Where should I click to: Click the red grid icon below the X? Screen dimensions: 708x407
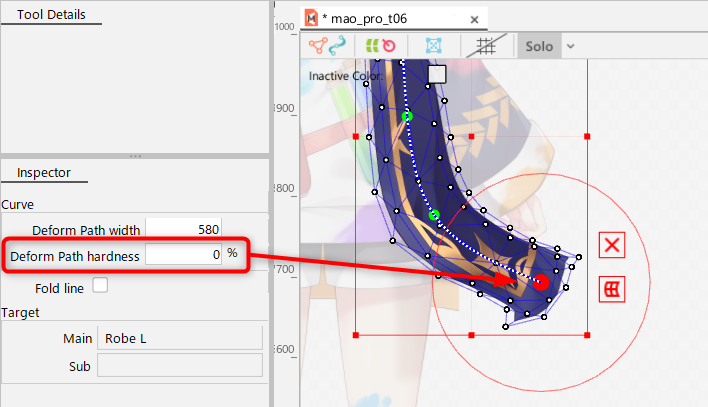click(x=612, y=289)
